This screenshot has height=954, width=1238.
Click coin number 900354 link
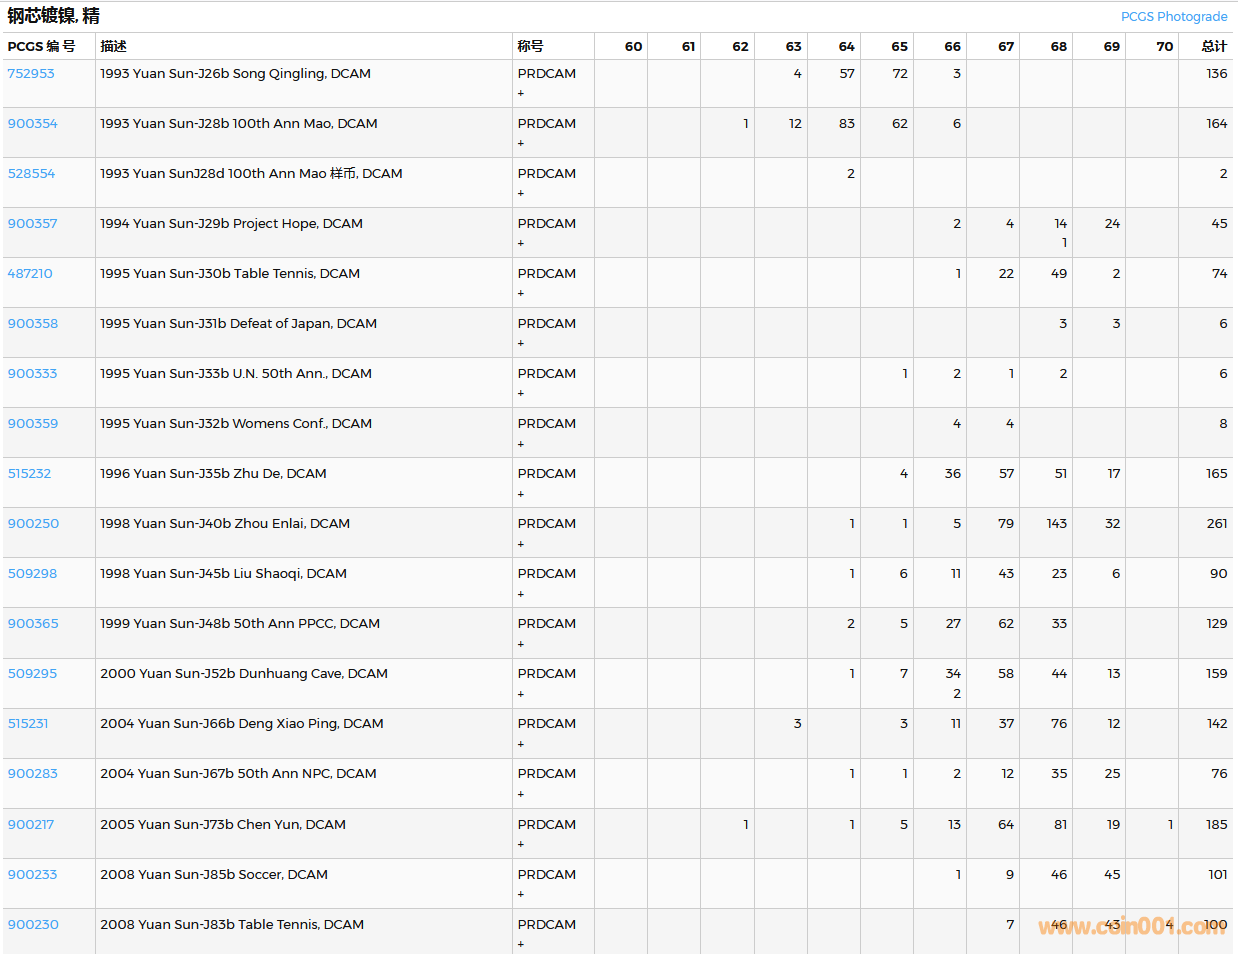tap(33, 124)
